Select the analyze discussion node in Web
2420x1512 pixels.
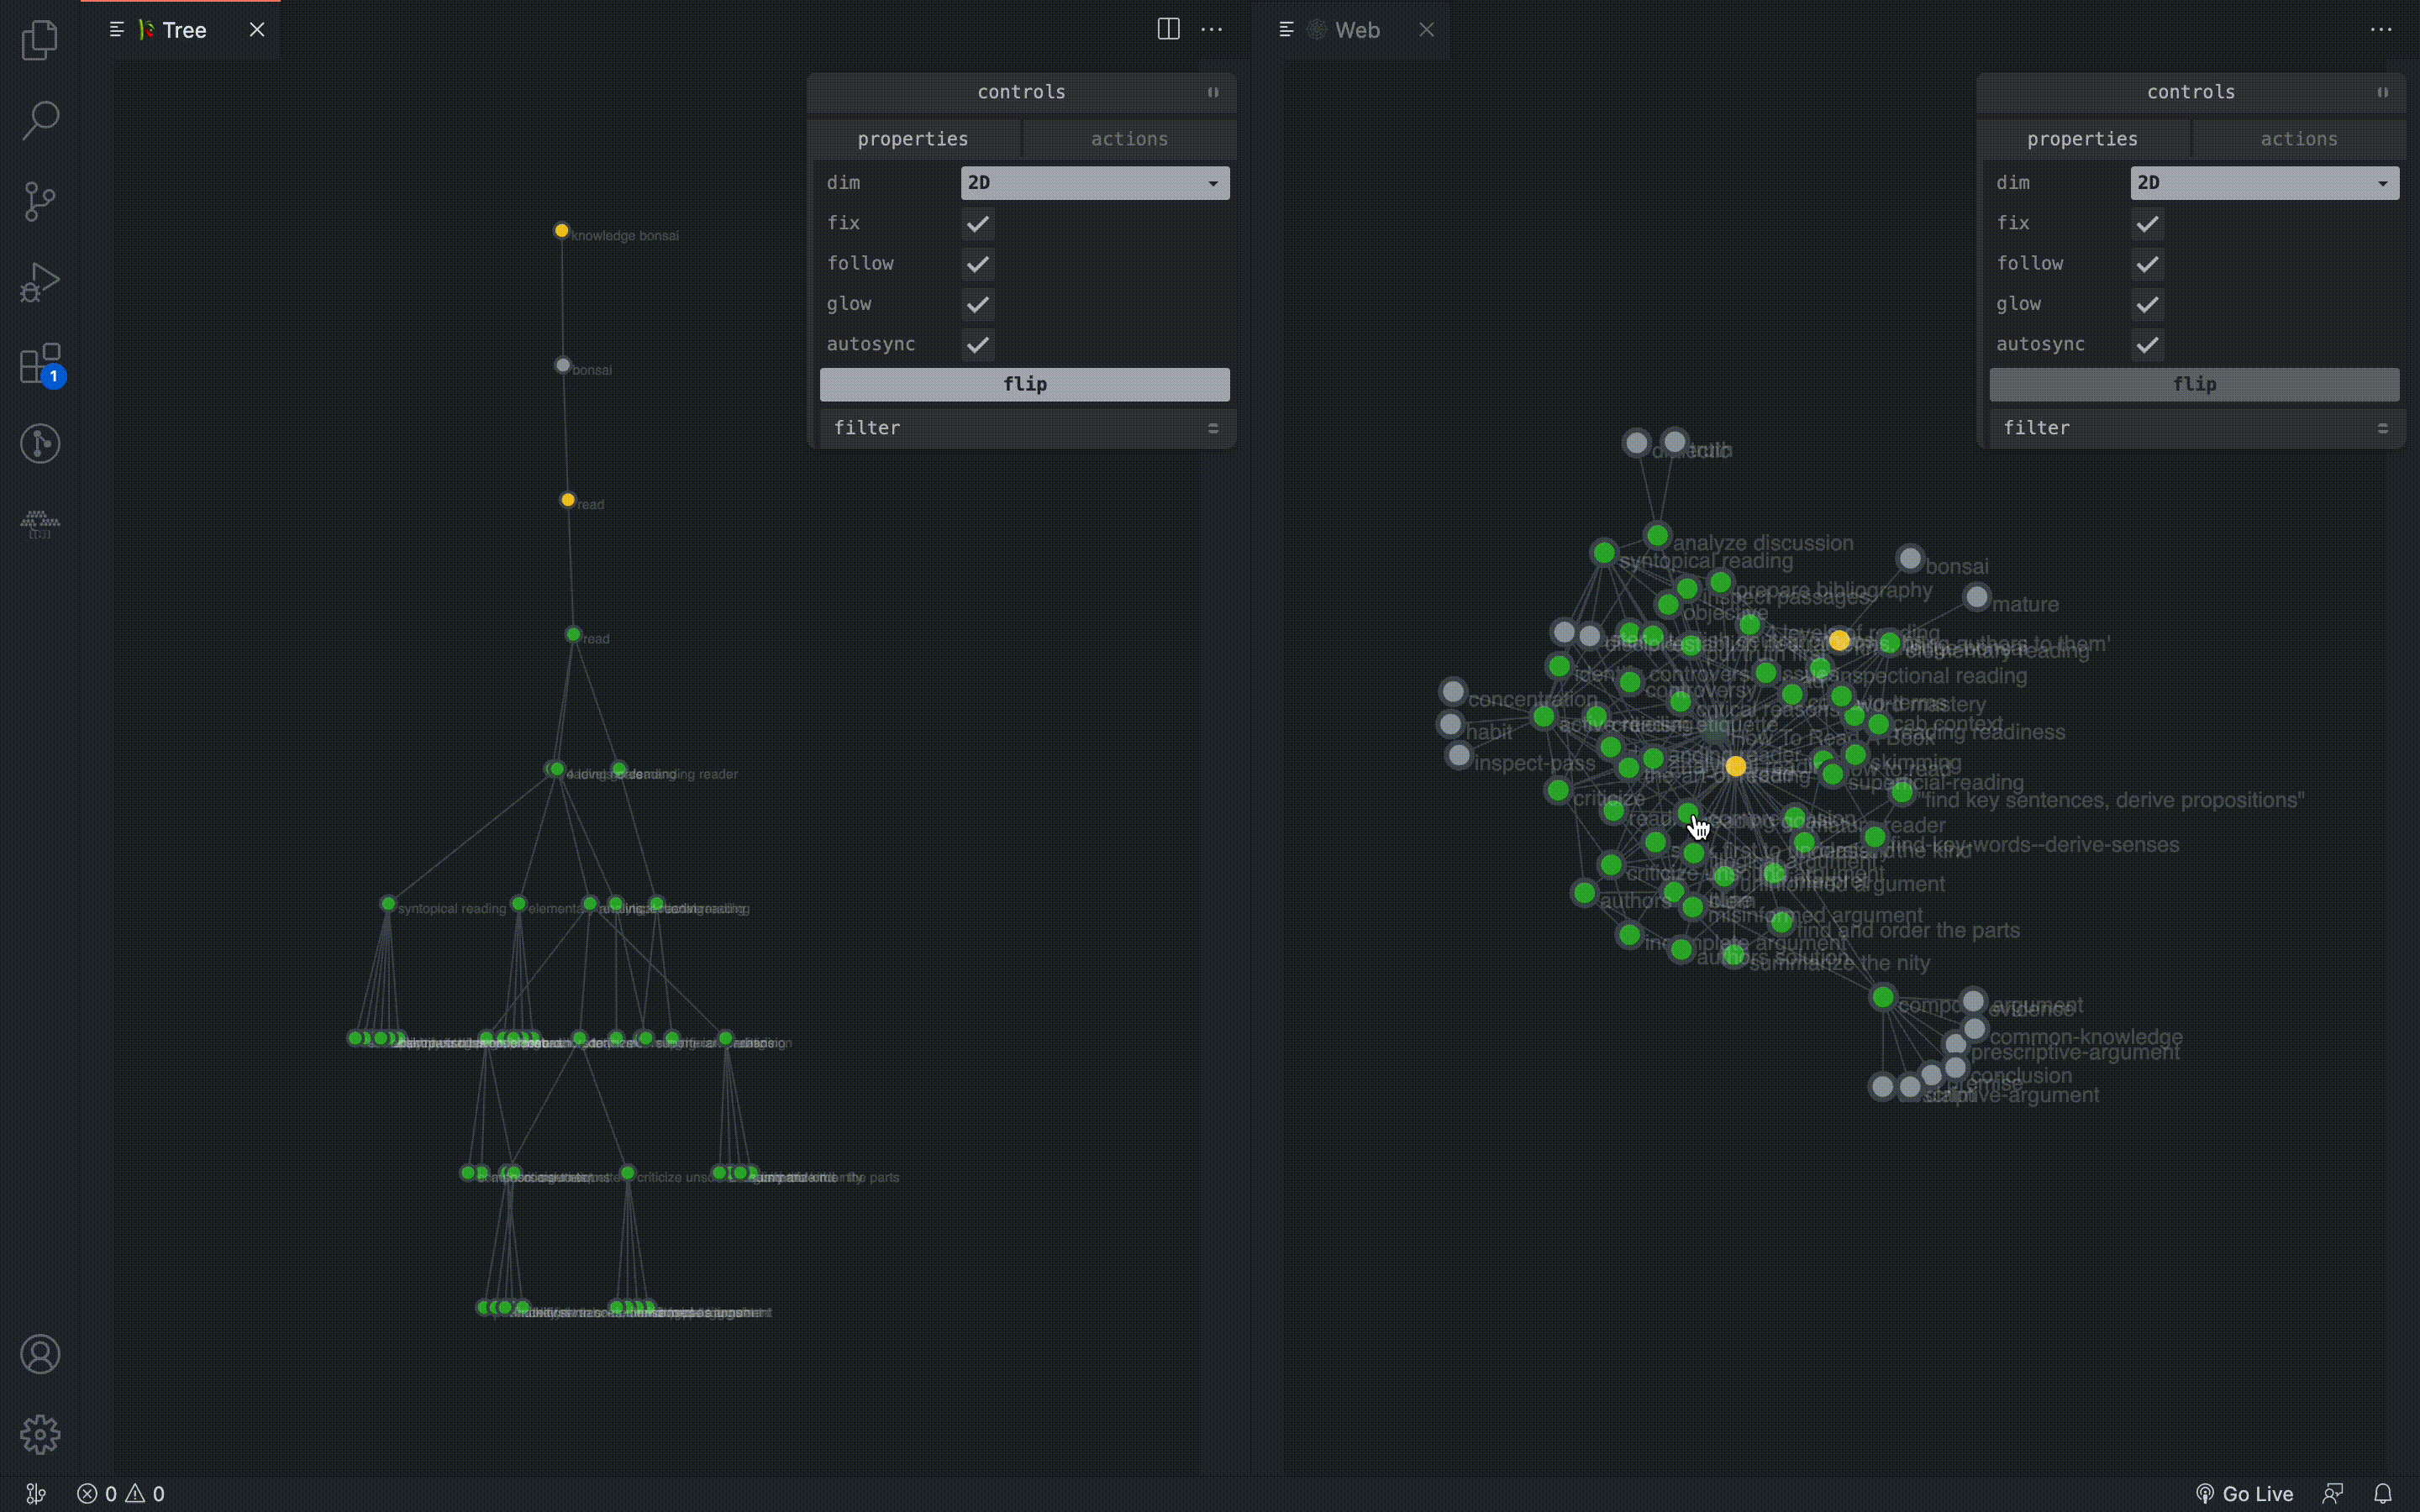click(x=1657, y=536)
